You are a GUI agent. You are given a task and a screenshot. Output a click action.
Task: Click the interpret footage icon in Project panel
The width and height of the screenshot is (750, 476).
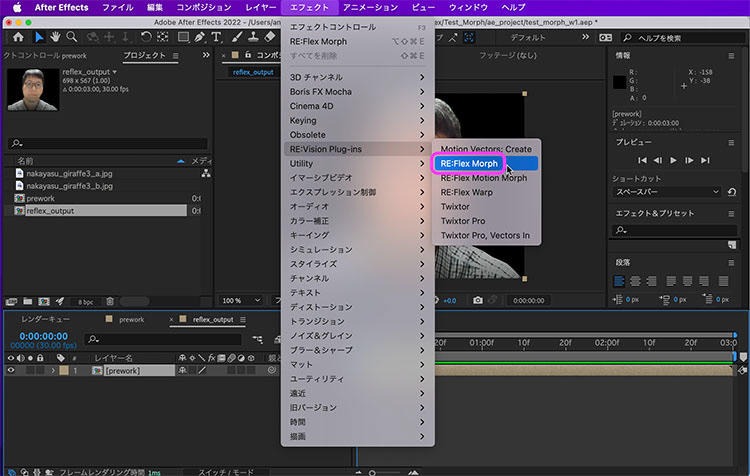point(11,301)
